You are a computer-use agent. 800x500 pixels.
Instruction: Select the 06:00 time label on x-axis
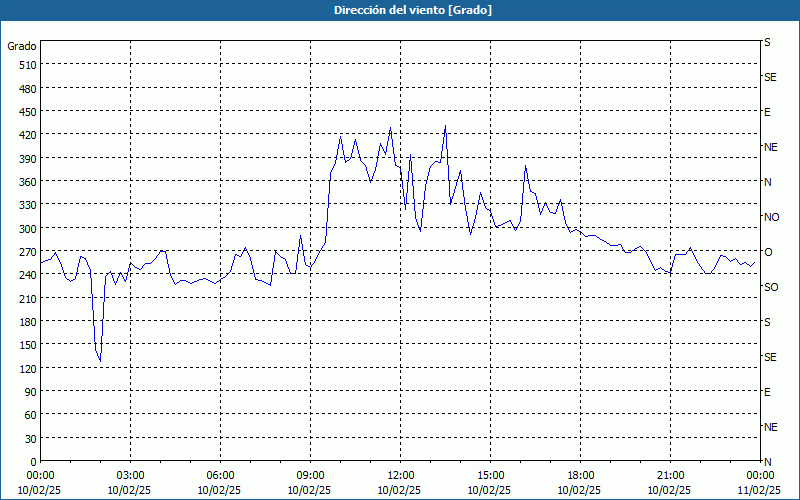pyautogui.click(x=220, y=476)
